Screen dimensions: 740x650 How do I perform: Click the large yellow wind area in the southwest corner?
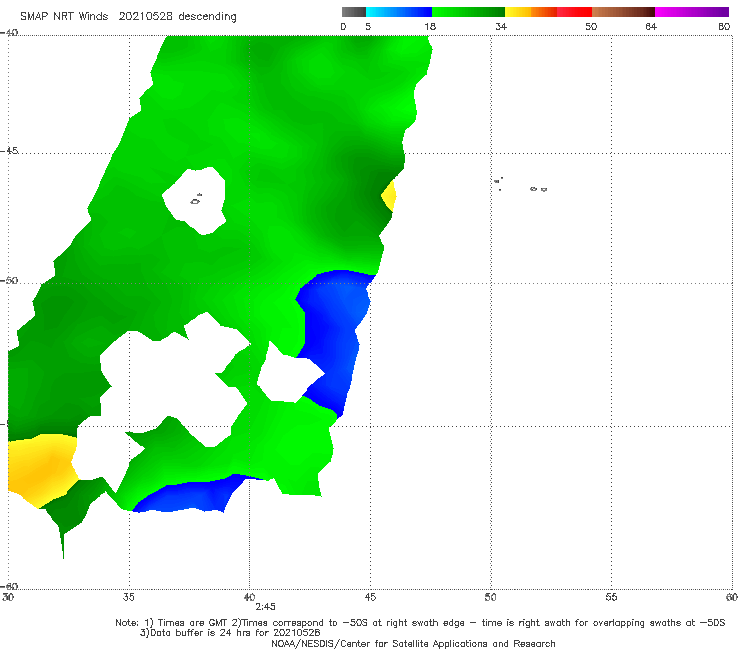pyautogui.click(x=42, y=469)
